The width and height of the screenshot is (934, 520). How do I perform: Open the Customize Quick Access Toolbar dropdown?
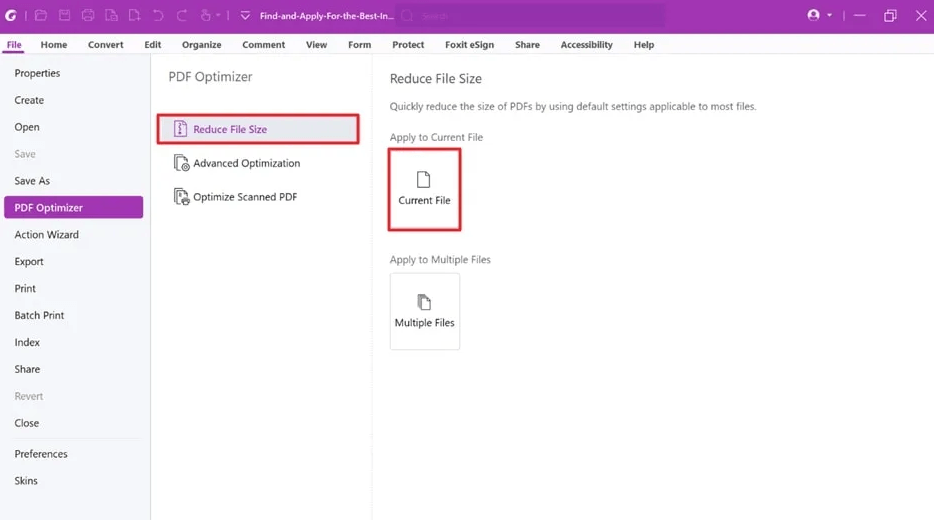coord(245,16)
